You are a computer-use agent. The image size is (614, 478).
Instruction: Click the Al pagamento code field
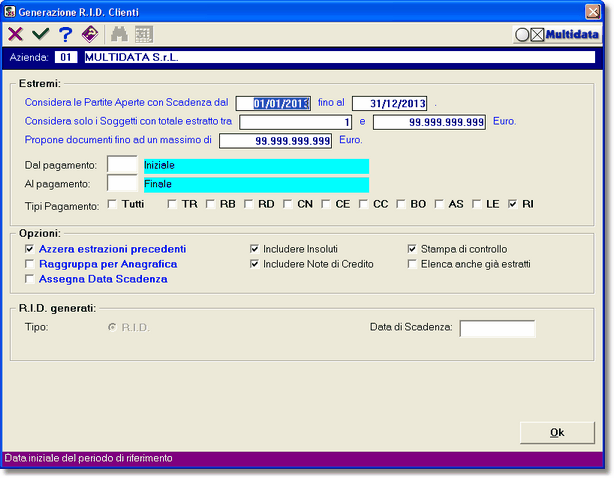click(122, 184)
